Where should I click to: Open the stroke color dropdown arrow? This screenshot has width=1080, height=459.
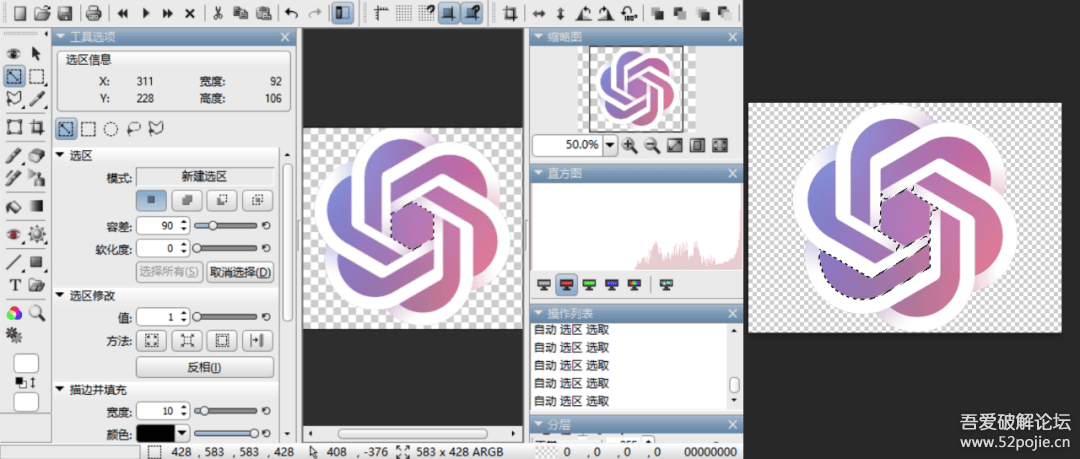point(182,433)
